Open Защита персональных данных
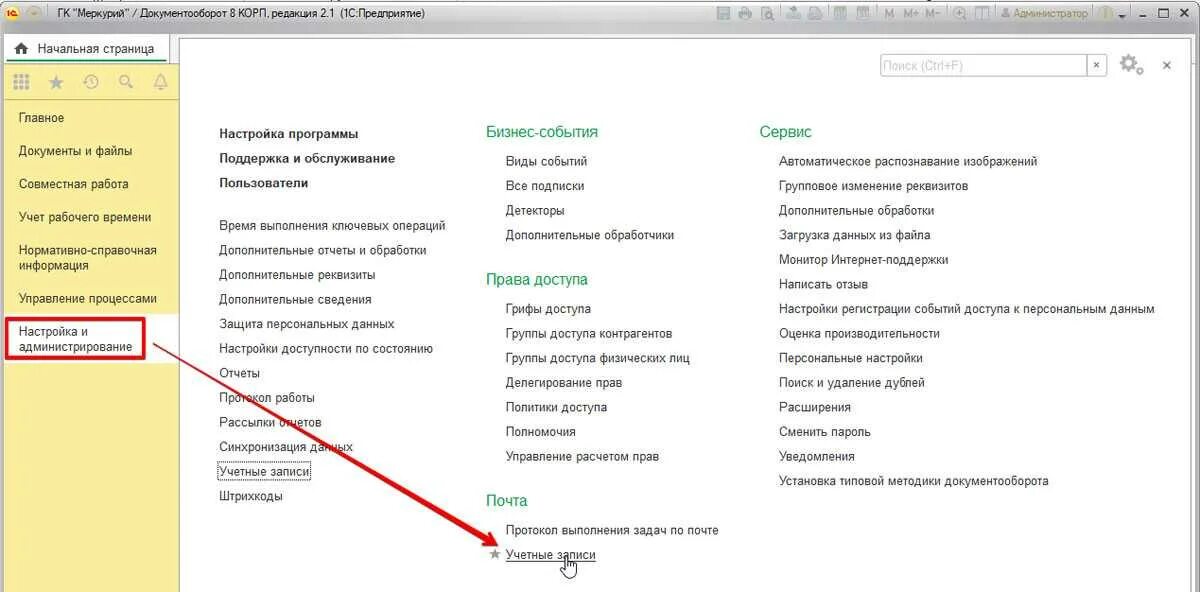 tap(307, 324)
